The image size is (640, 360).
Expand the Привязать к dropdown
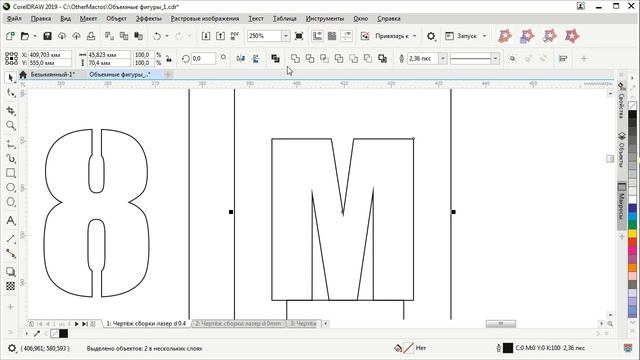point(414,36)
